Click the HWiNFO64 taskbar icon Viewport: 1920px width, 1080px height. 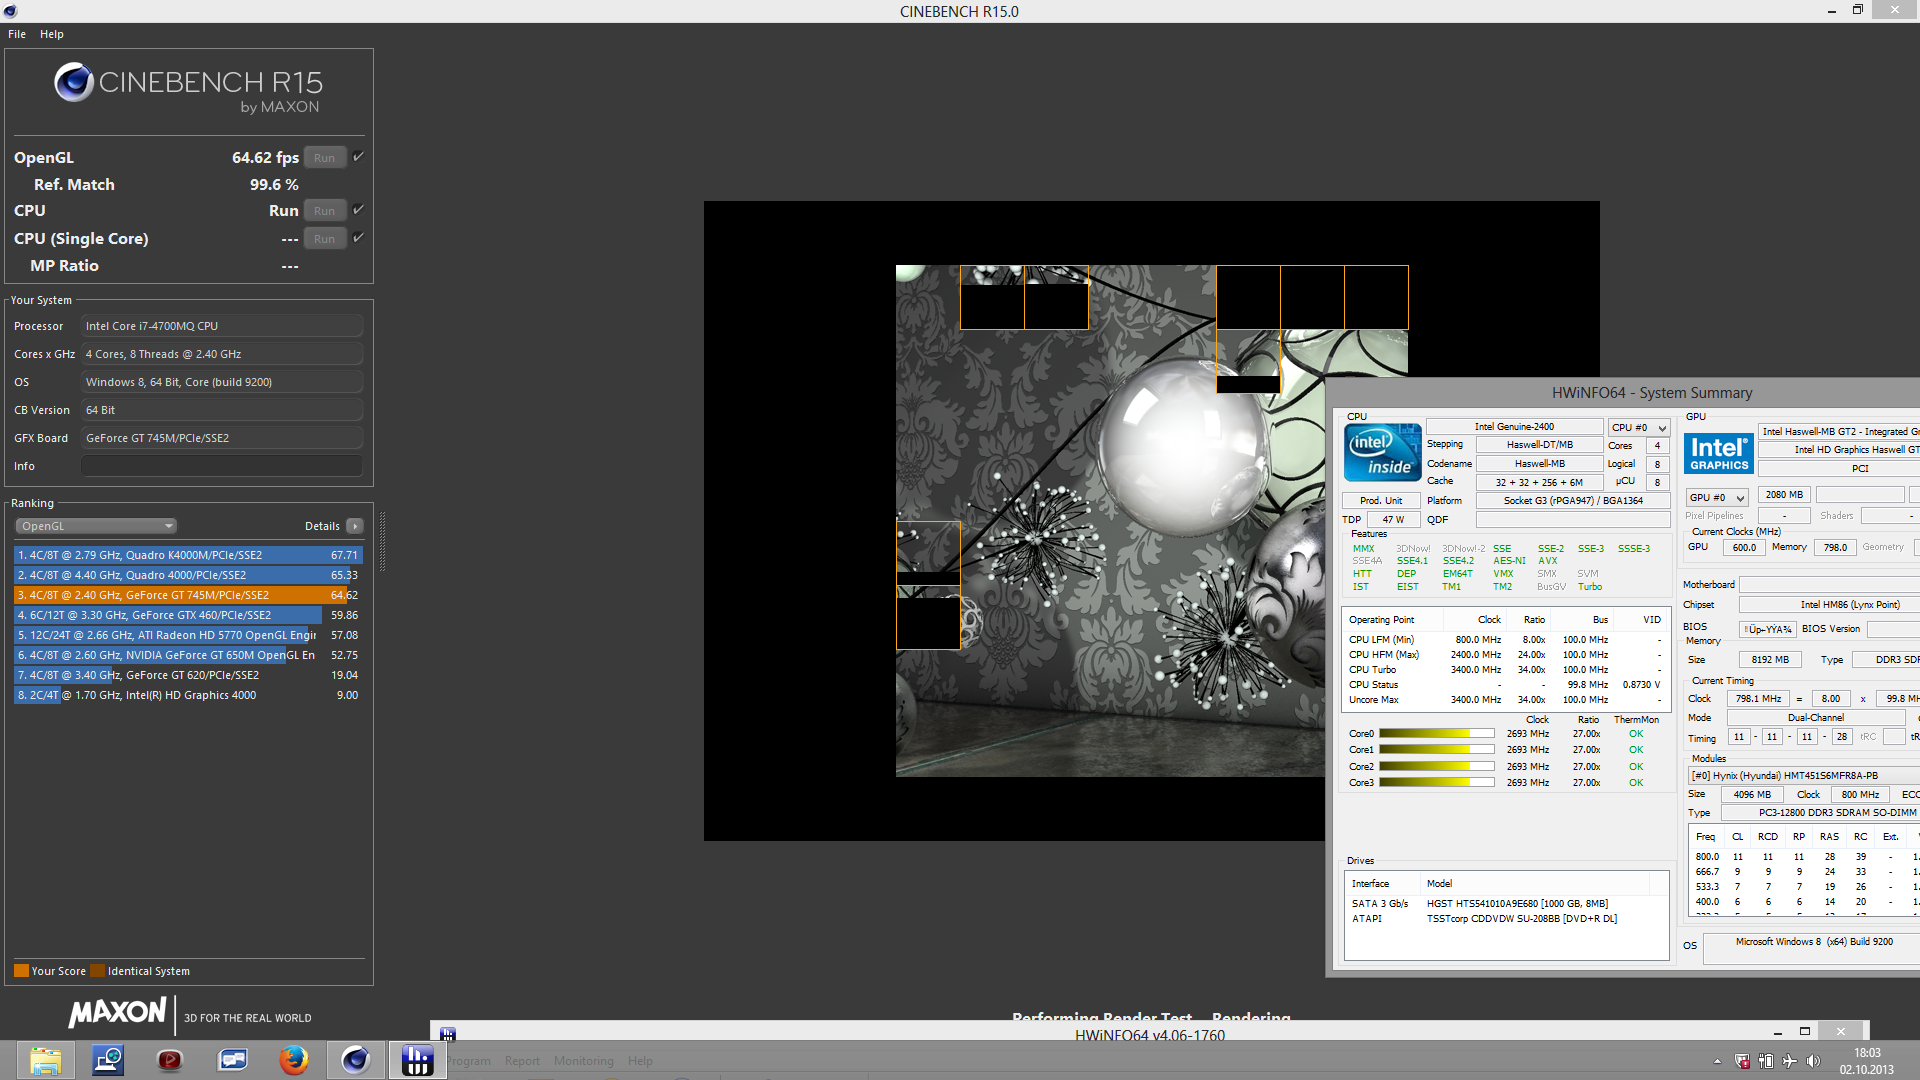point(417,1060)
